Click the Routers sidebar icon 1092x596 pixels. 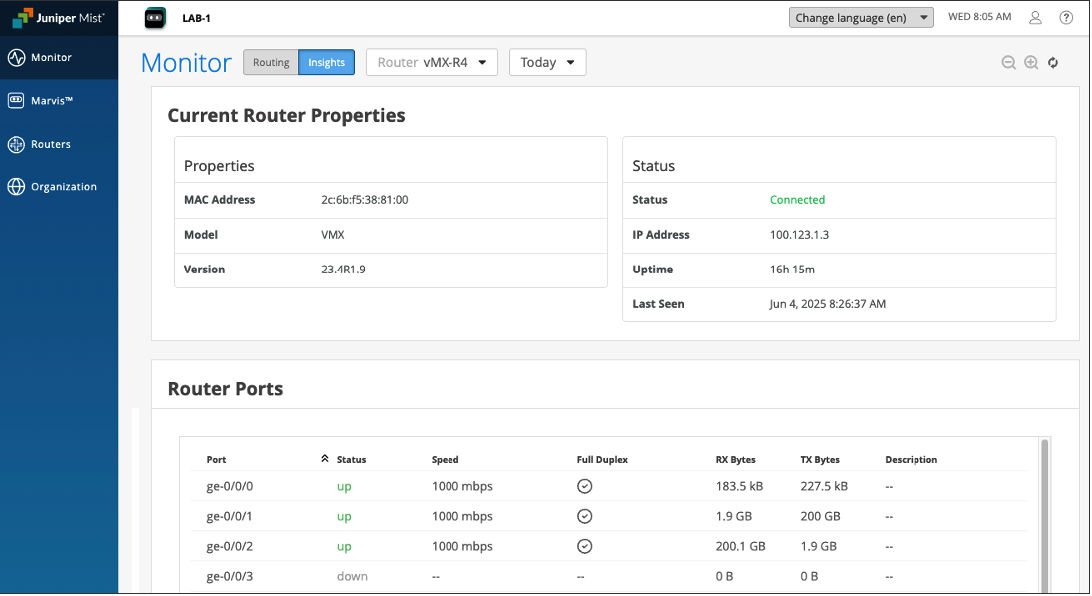coord(16,145)
